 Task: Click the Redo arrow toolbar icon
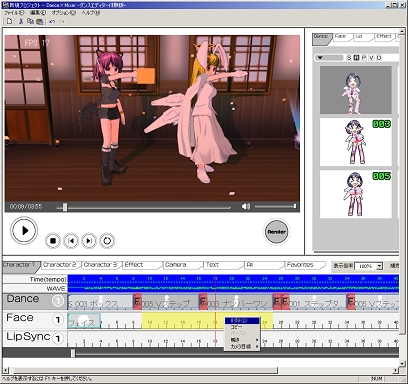click(61, 21)
